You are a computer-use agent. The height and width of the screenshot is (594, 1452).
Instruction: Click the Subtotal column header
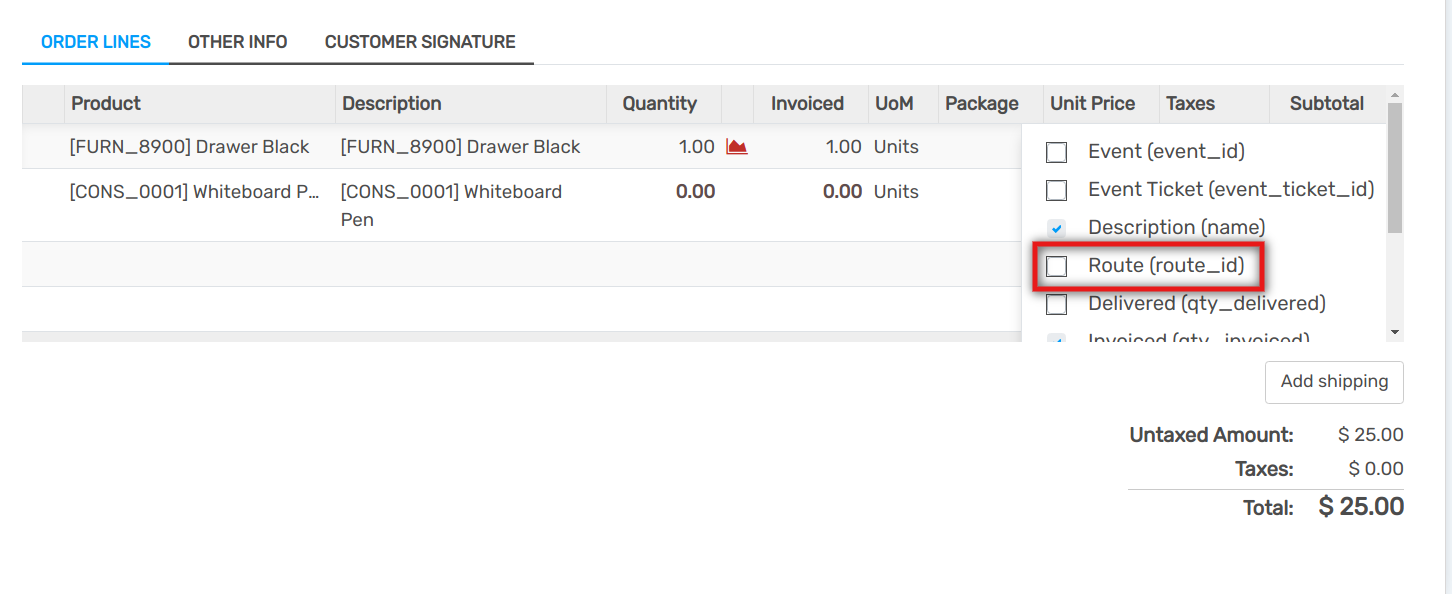click(x=1326, y=103)
